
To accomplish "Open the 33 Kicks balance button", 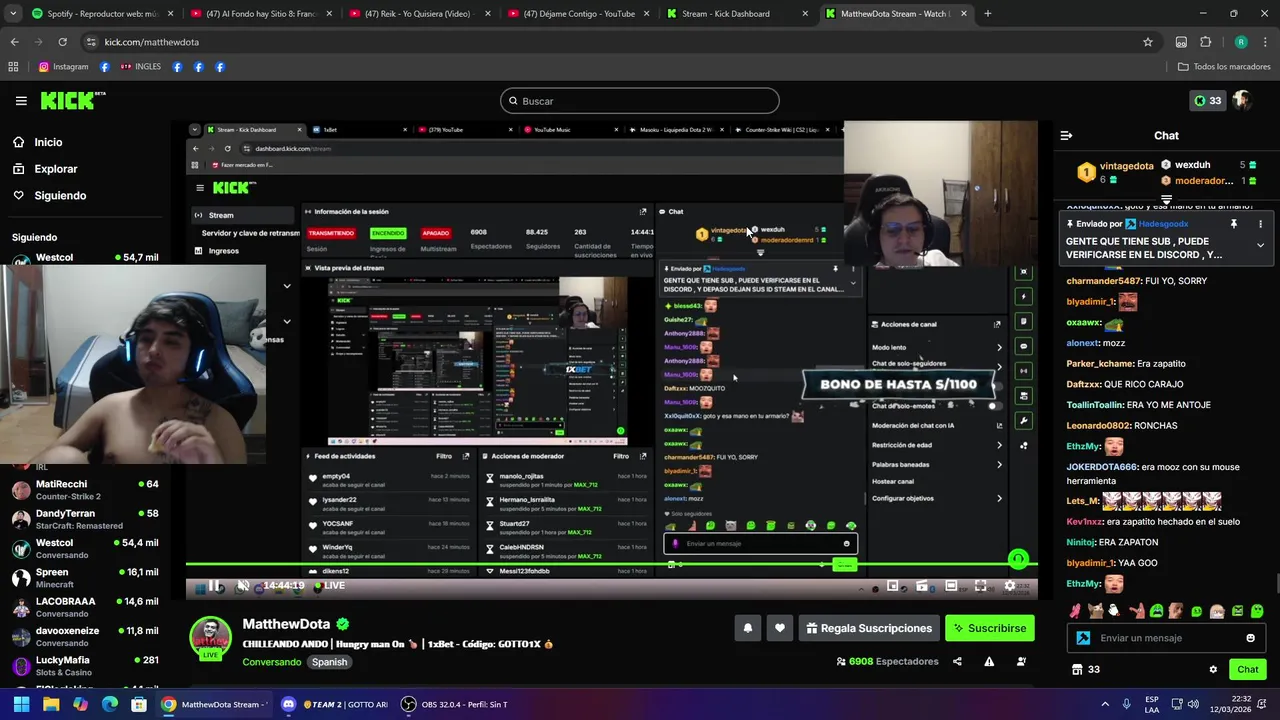I will click(1208, 101).
